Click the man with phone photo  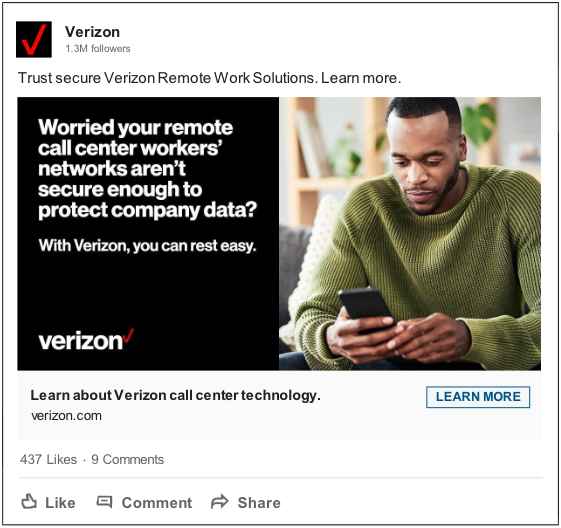click(410, 234)
